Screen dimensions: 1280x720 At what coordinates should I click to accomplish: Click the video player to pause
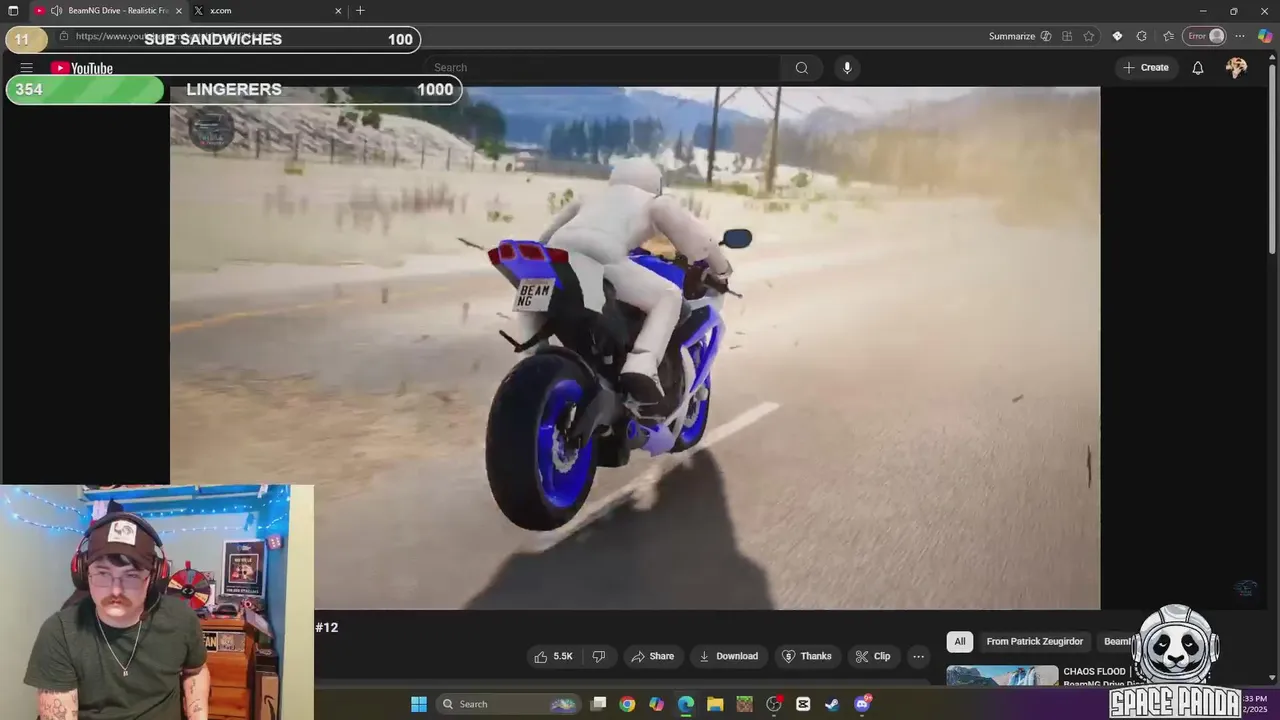tap(635, 348)
